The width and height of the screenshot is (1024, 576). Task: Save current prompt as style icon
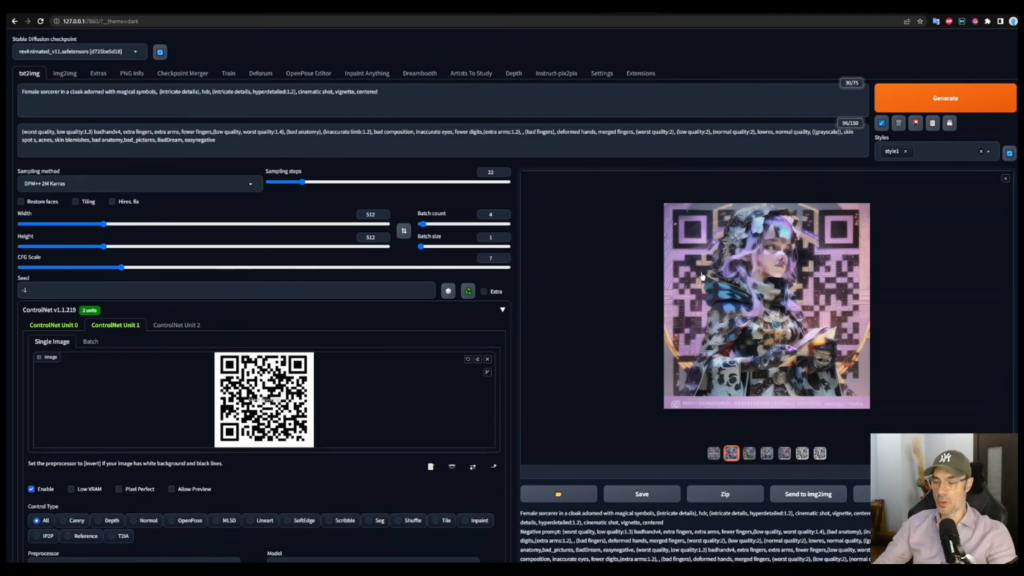[950, 123]
